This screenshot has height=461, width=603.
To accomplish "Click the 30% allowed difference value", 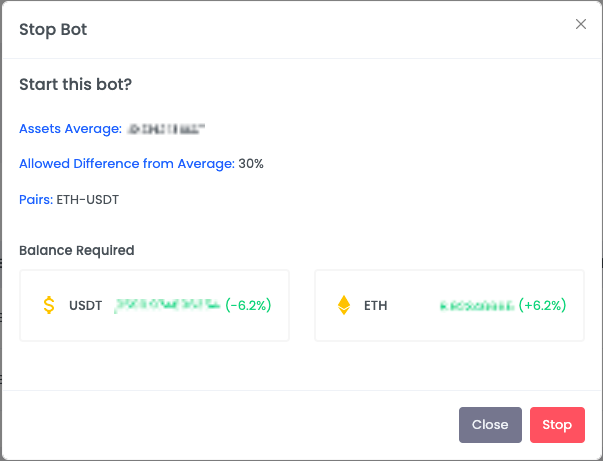I will [x=251, y=164].
